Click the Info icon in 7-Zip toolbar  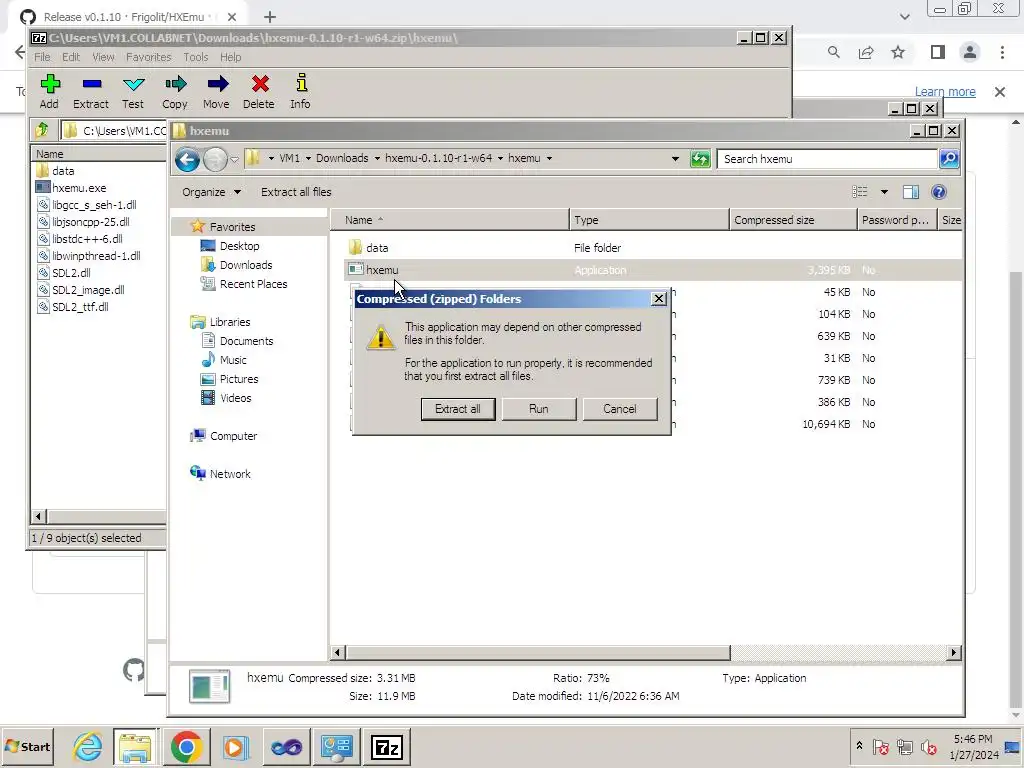(301, 83)
